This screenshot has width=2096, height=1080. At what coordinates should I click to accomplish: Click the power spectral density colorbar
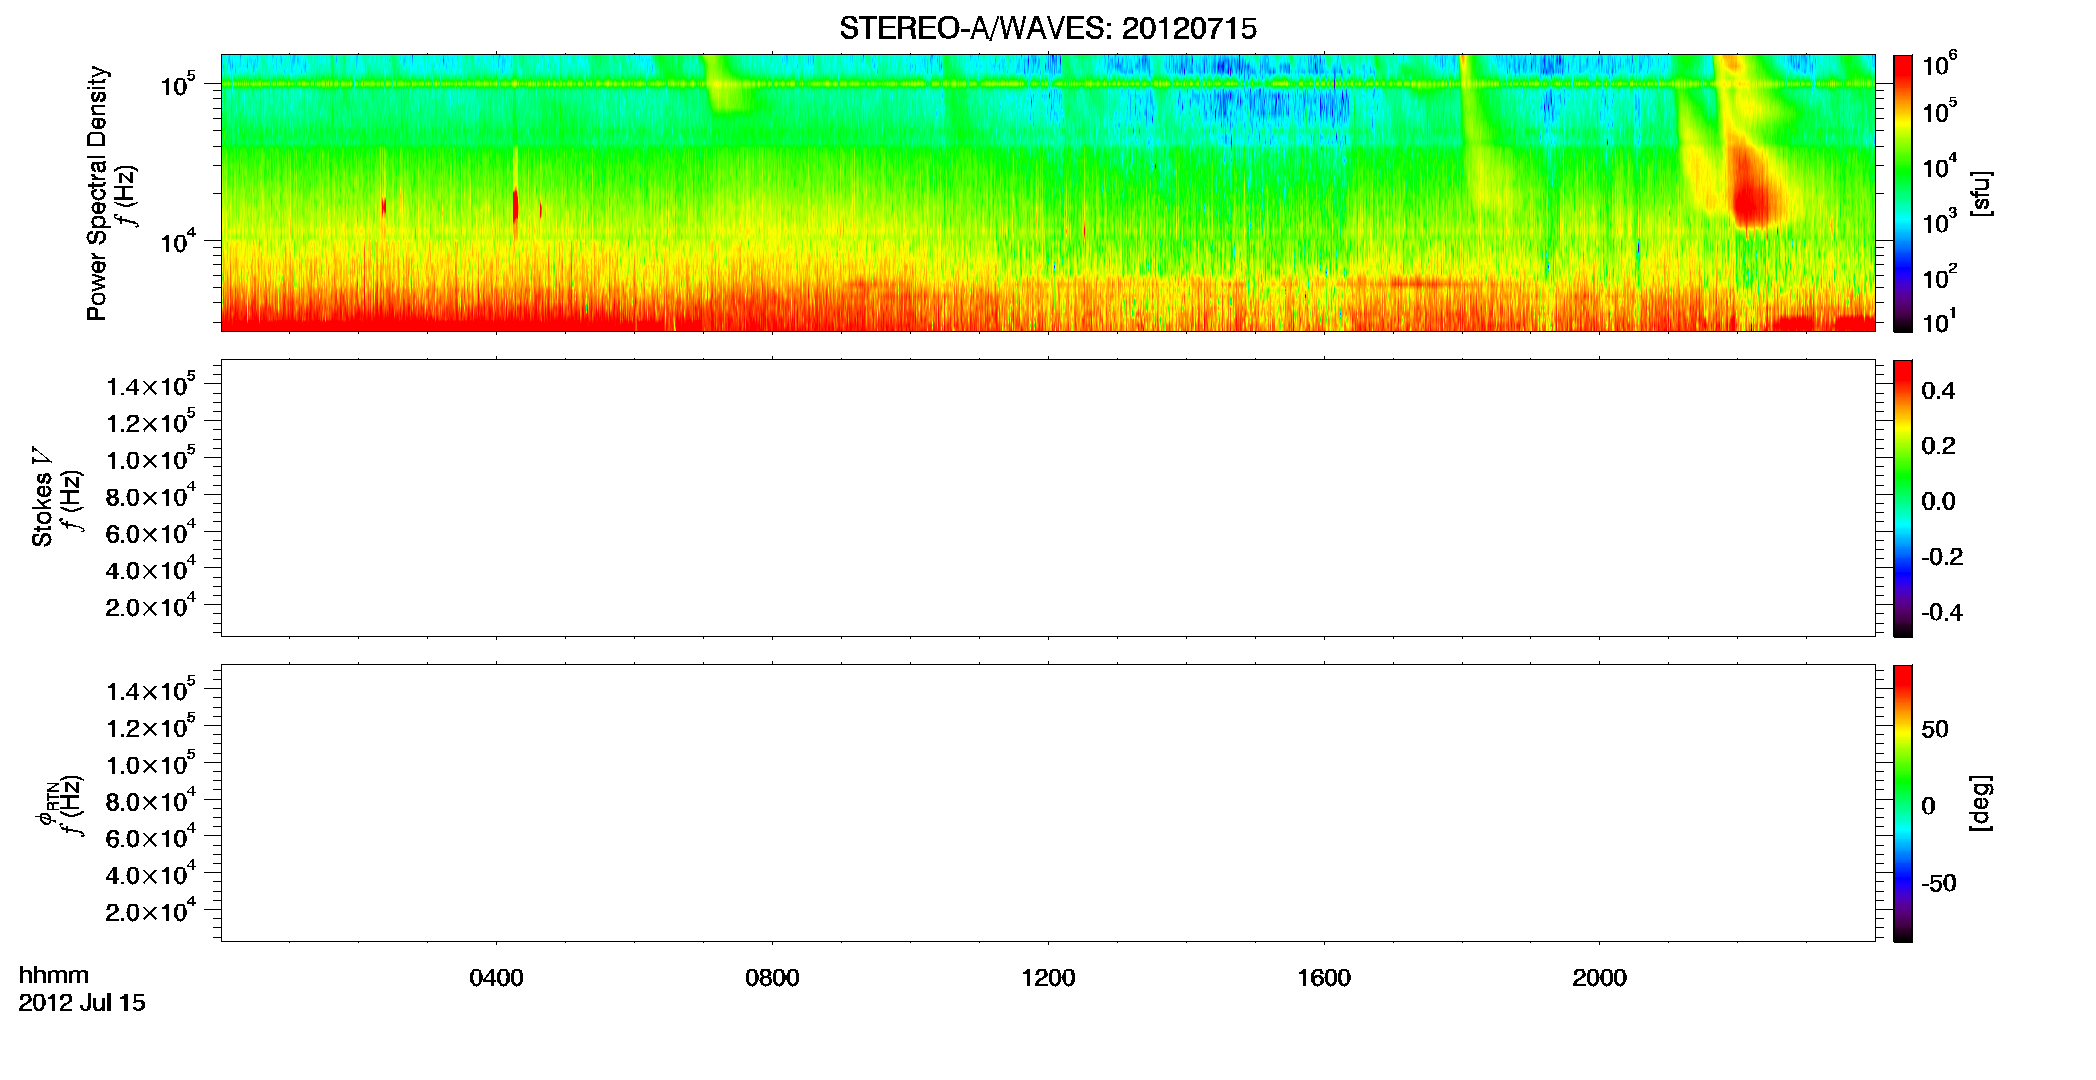point(1903,193)
